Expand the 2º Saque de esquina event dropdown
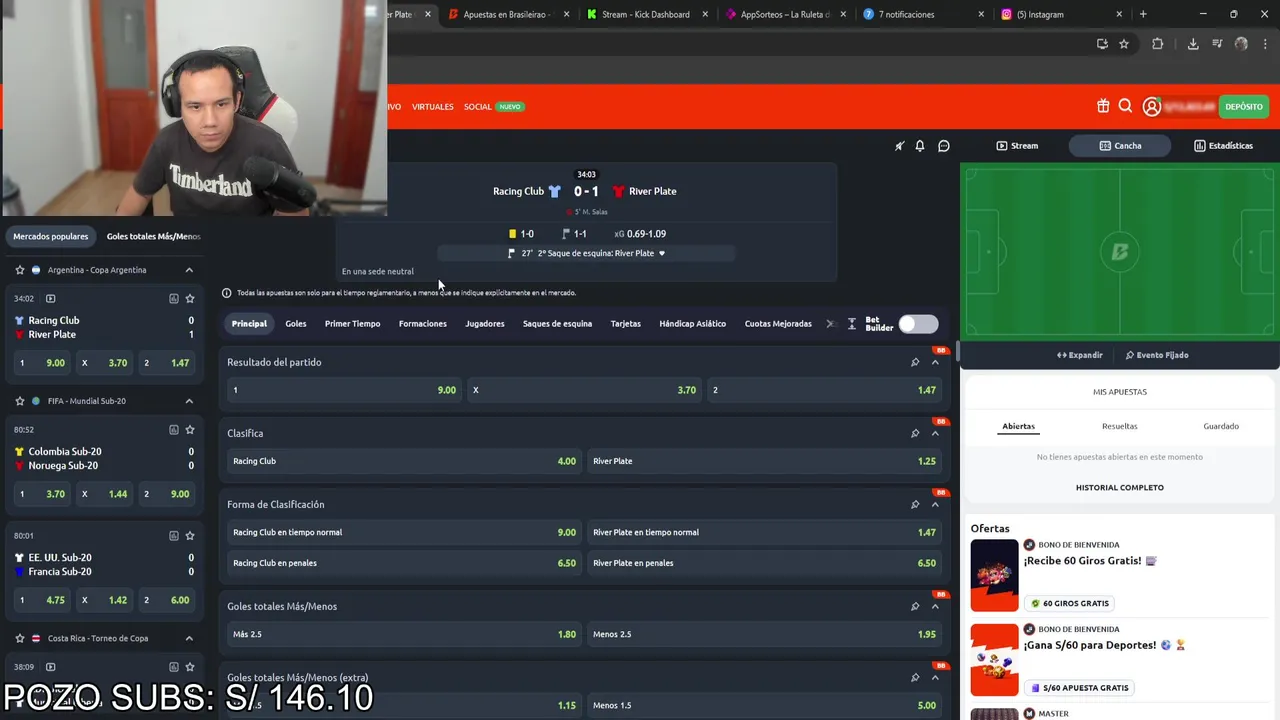This screenshot has height=720, width=1280. click(661, 253)
